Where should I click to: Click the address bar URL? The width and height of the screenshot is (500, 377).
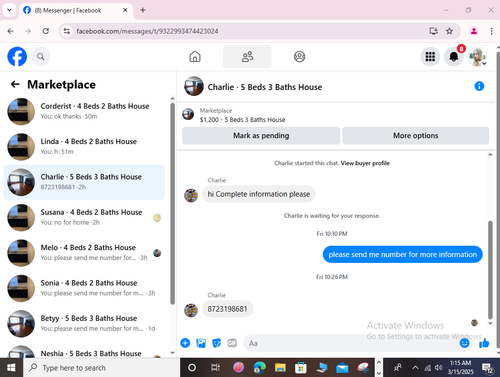tap(147, 31)
